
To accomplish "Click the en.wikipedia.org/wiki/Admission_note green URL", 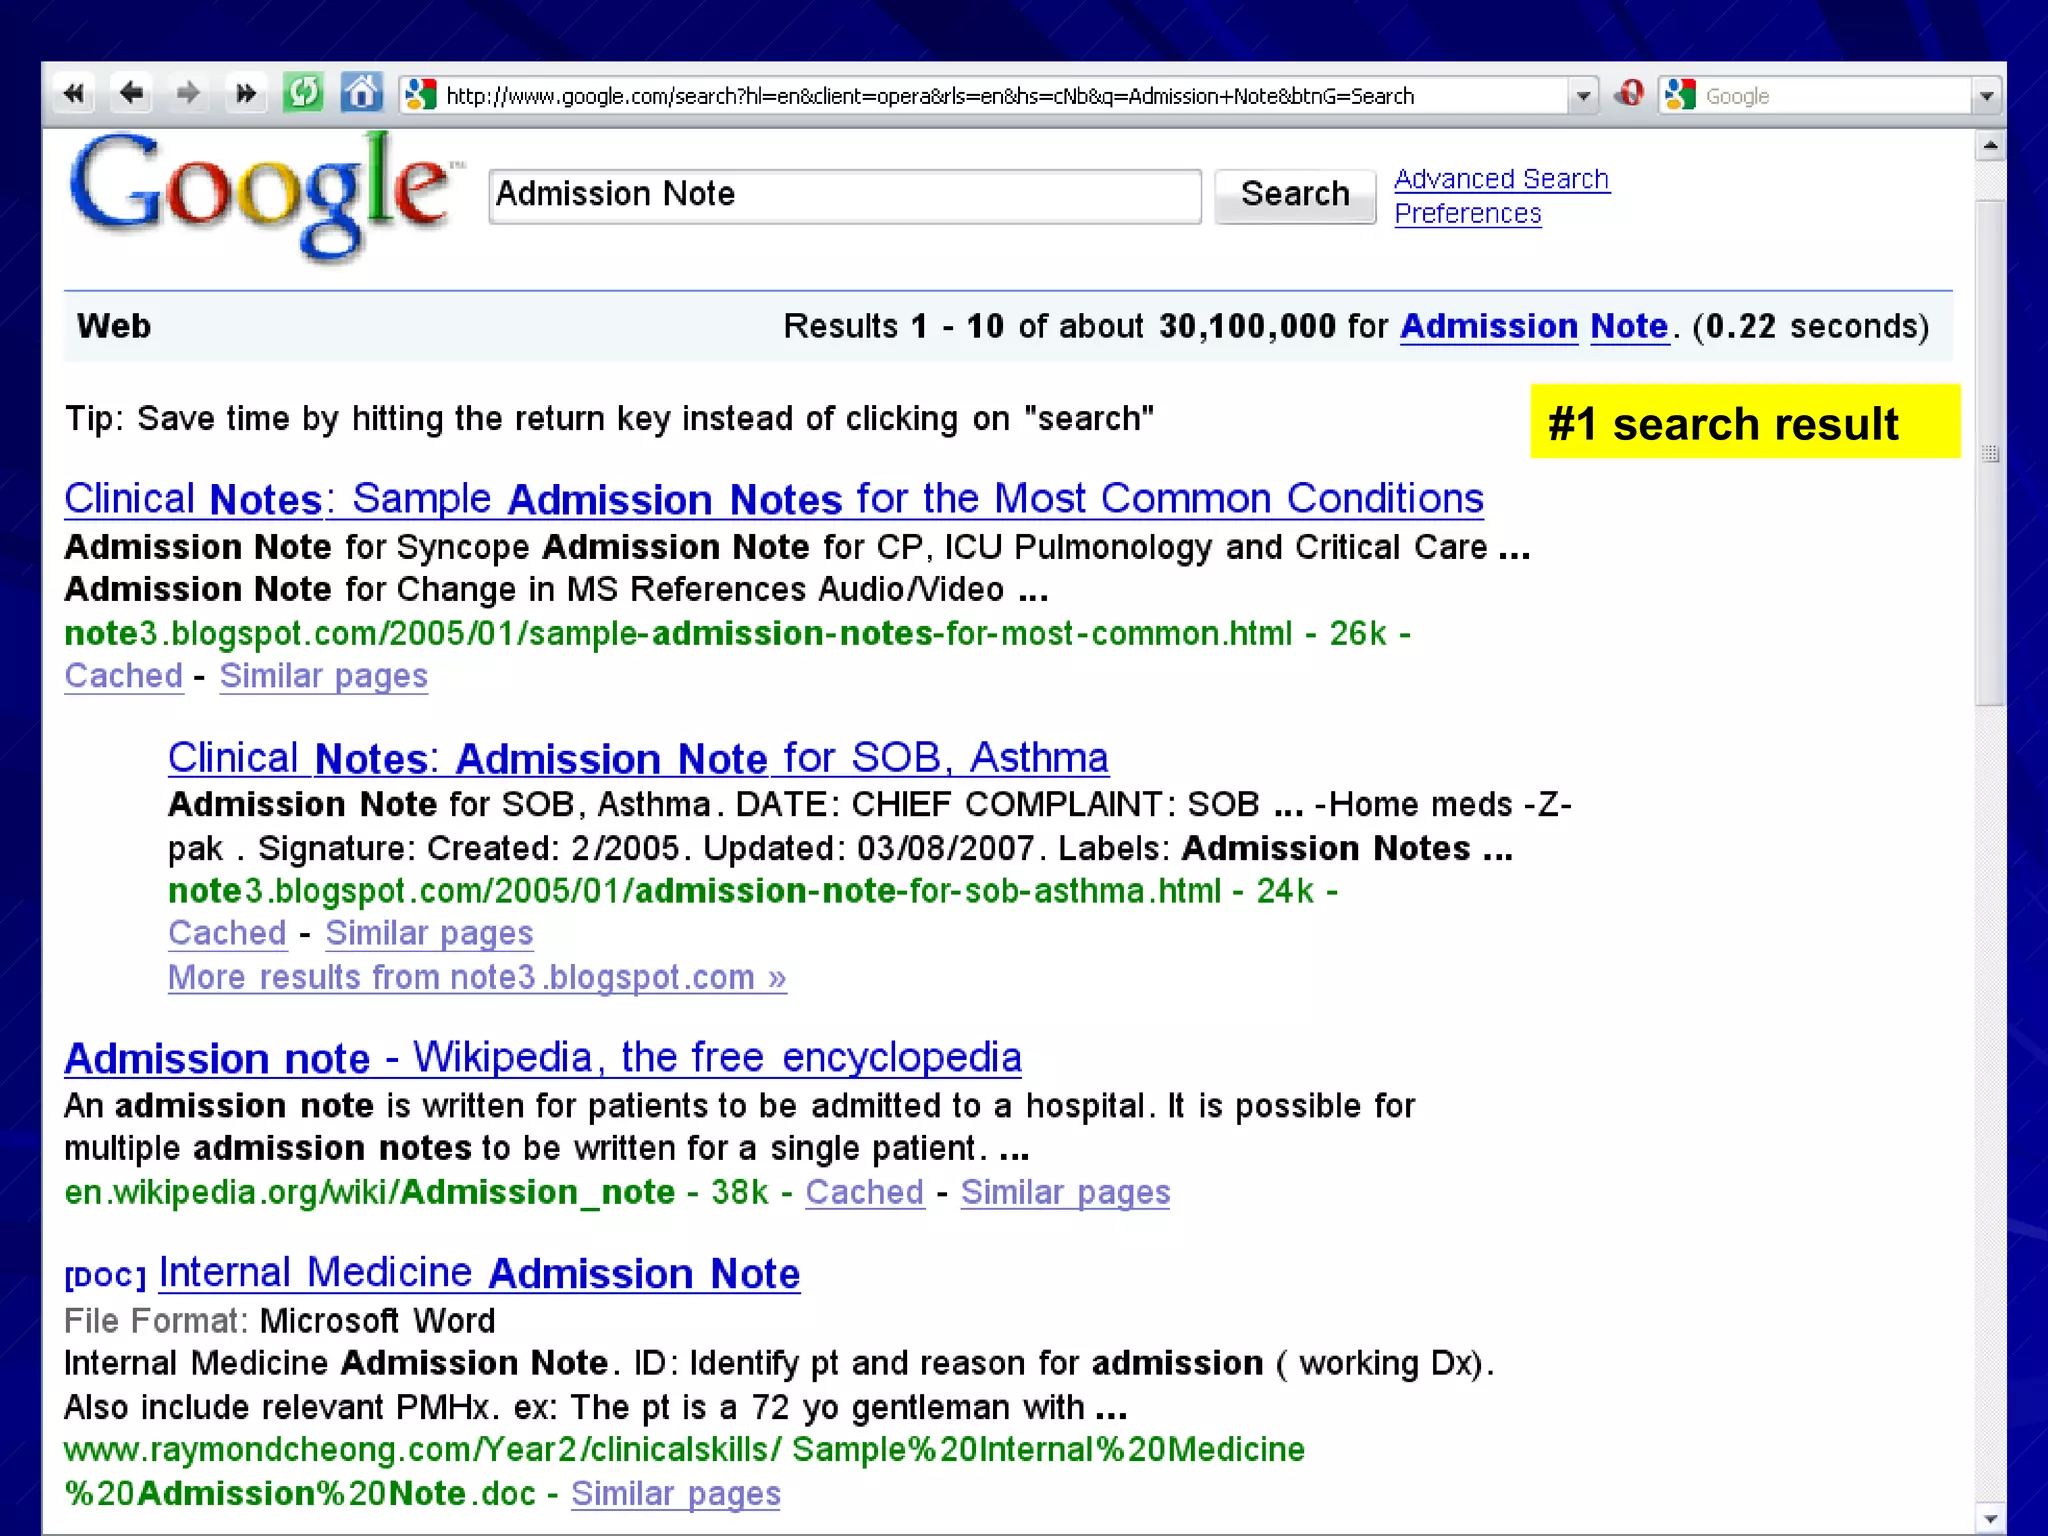I will coord(369,1192).
